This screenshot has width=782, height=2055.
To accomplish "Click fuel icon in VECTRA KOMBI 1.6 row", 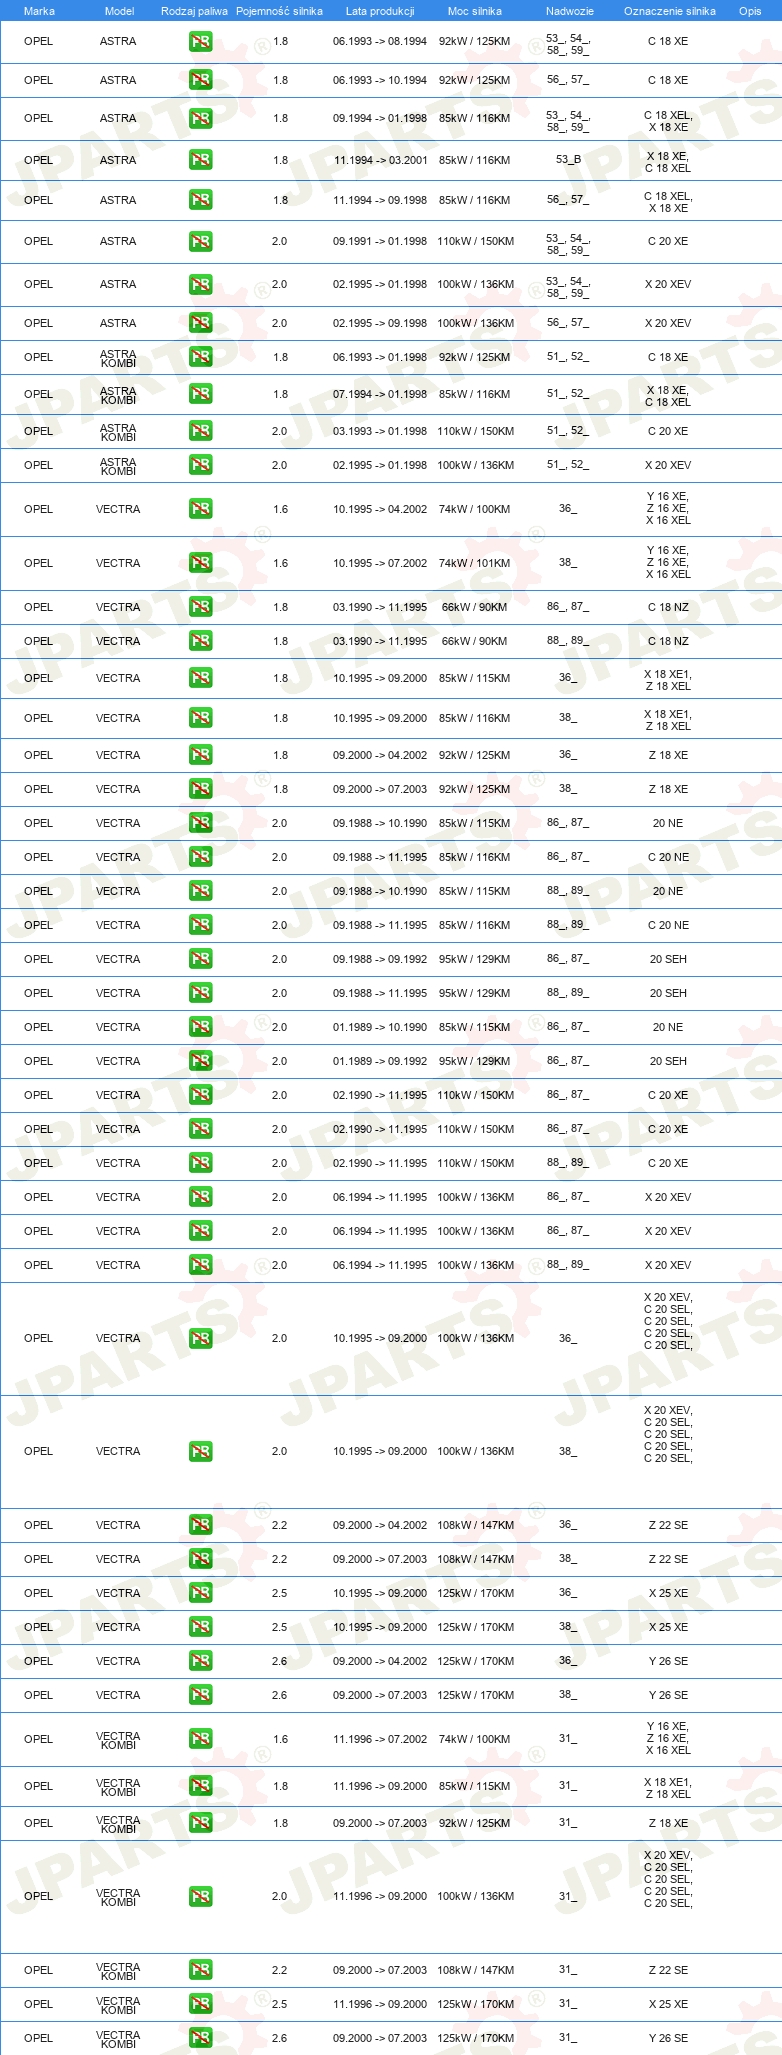I will [x=200, y=1739].
